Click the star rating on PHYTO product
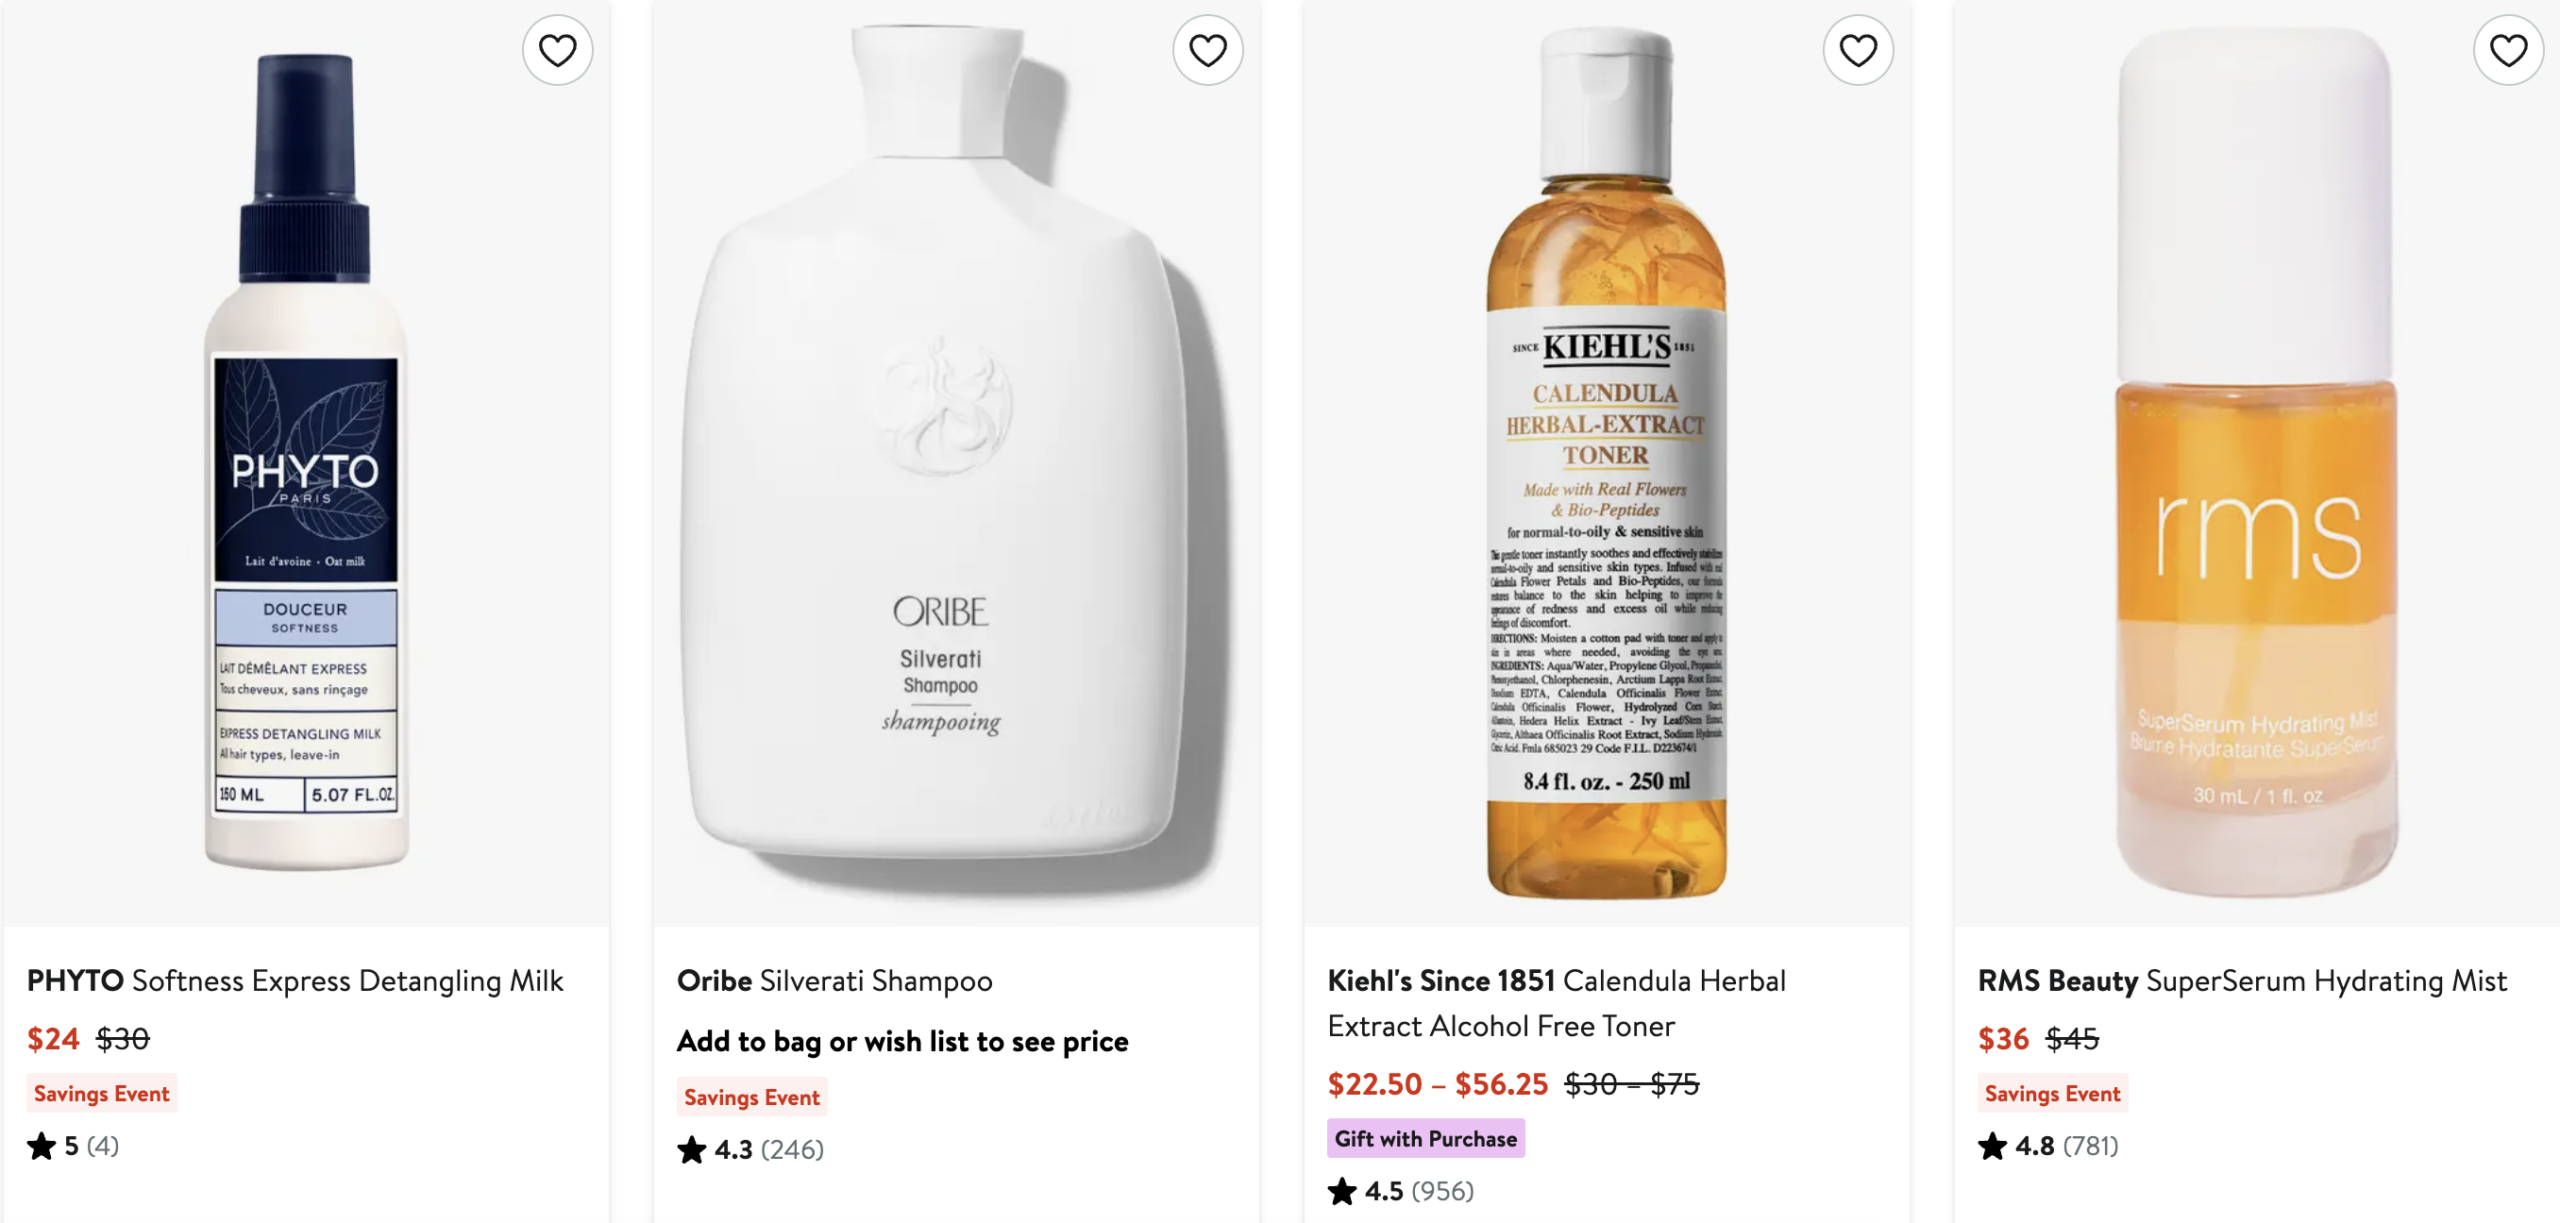 (73, 1146)
